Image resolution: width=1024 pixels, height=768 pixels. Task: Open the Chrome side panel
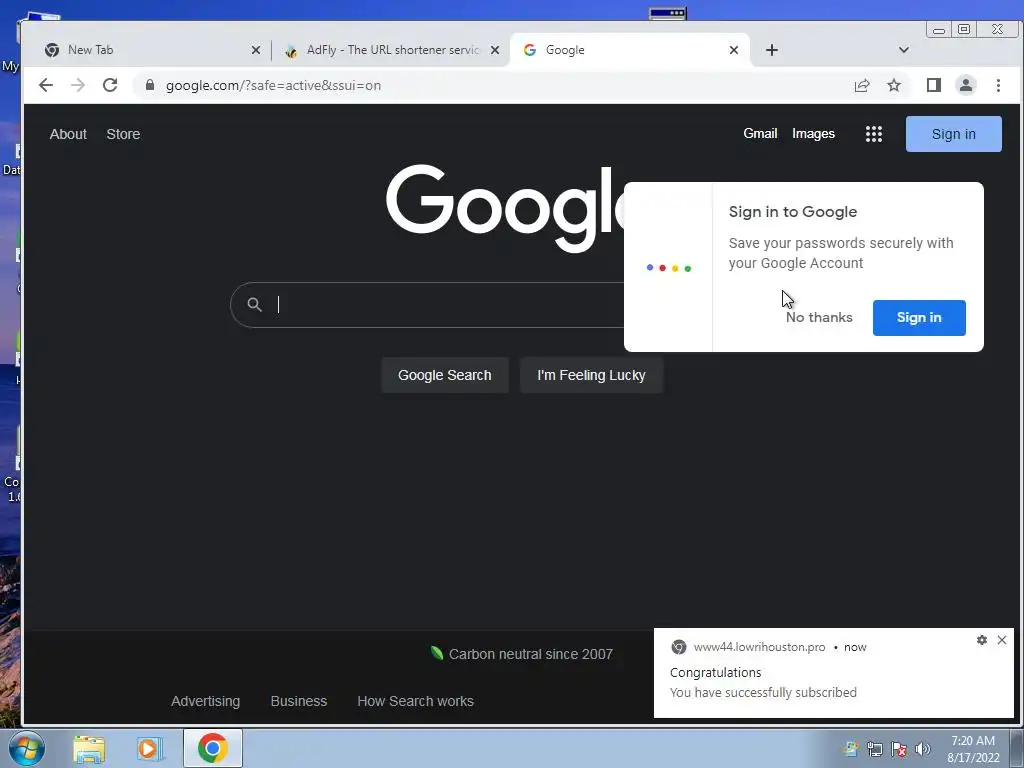tap(934, 86)
